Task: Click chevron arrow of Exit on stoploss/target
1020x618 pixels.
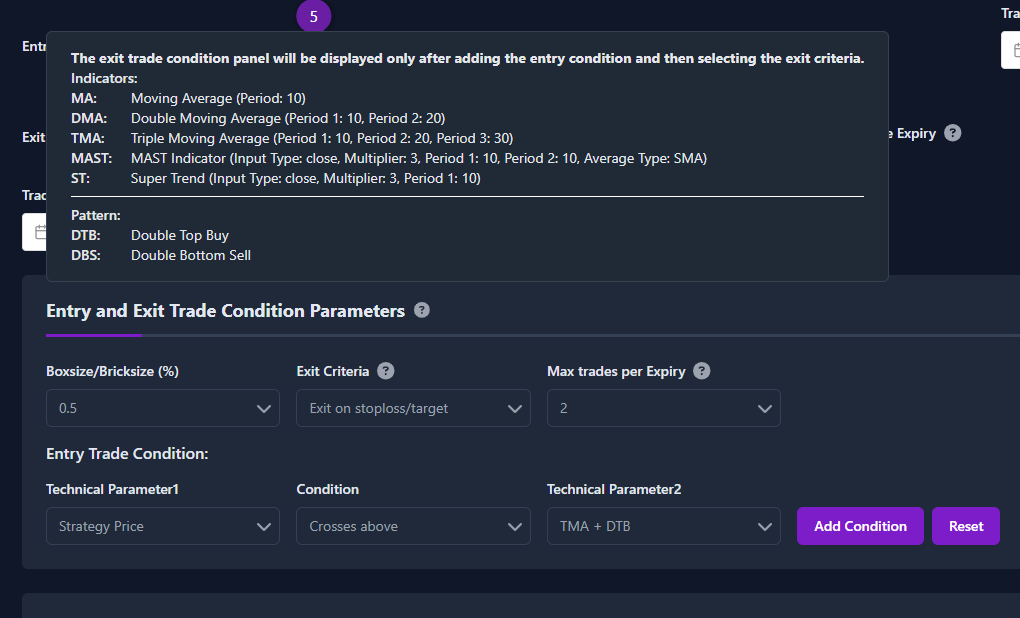Action: point(515,409)
